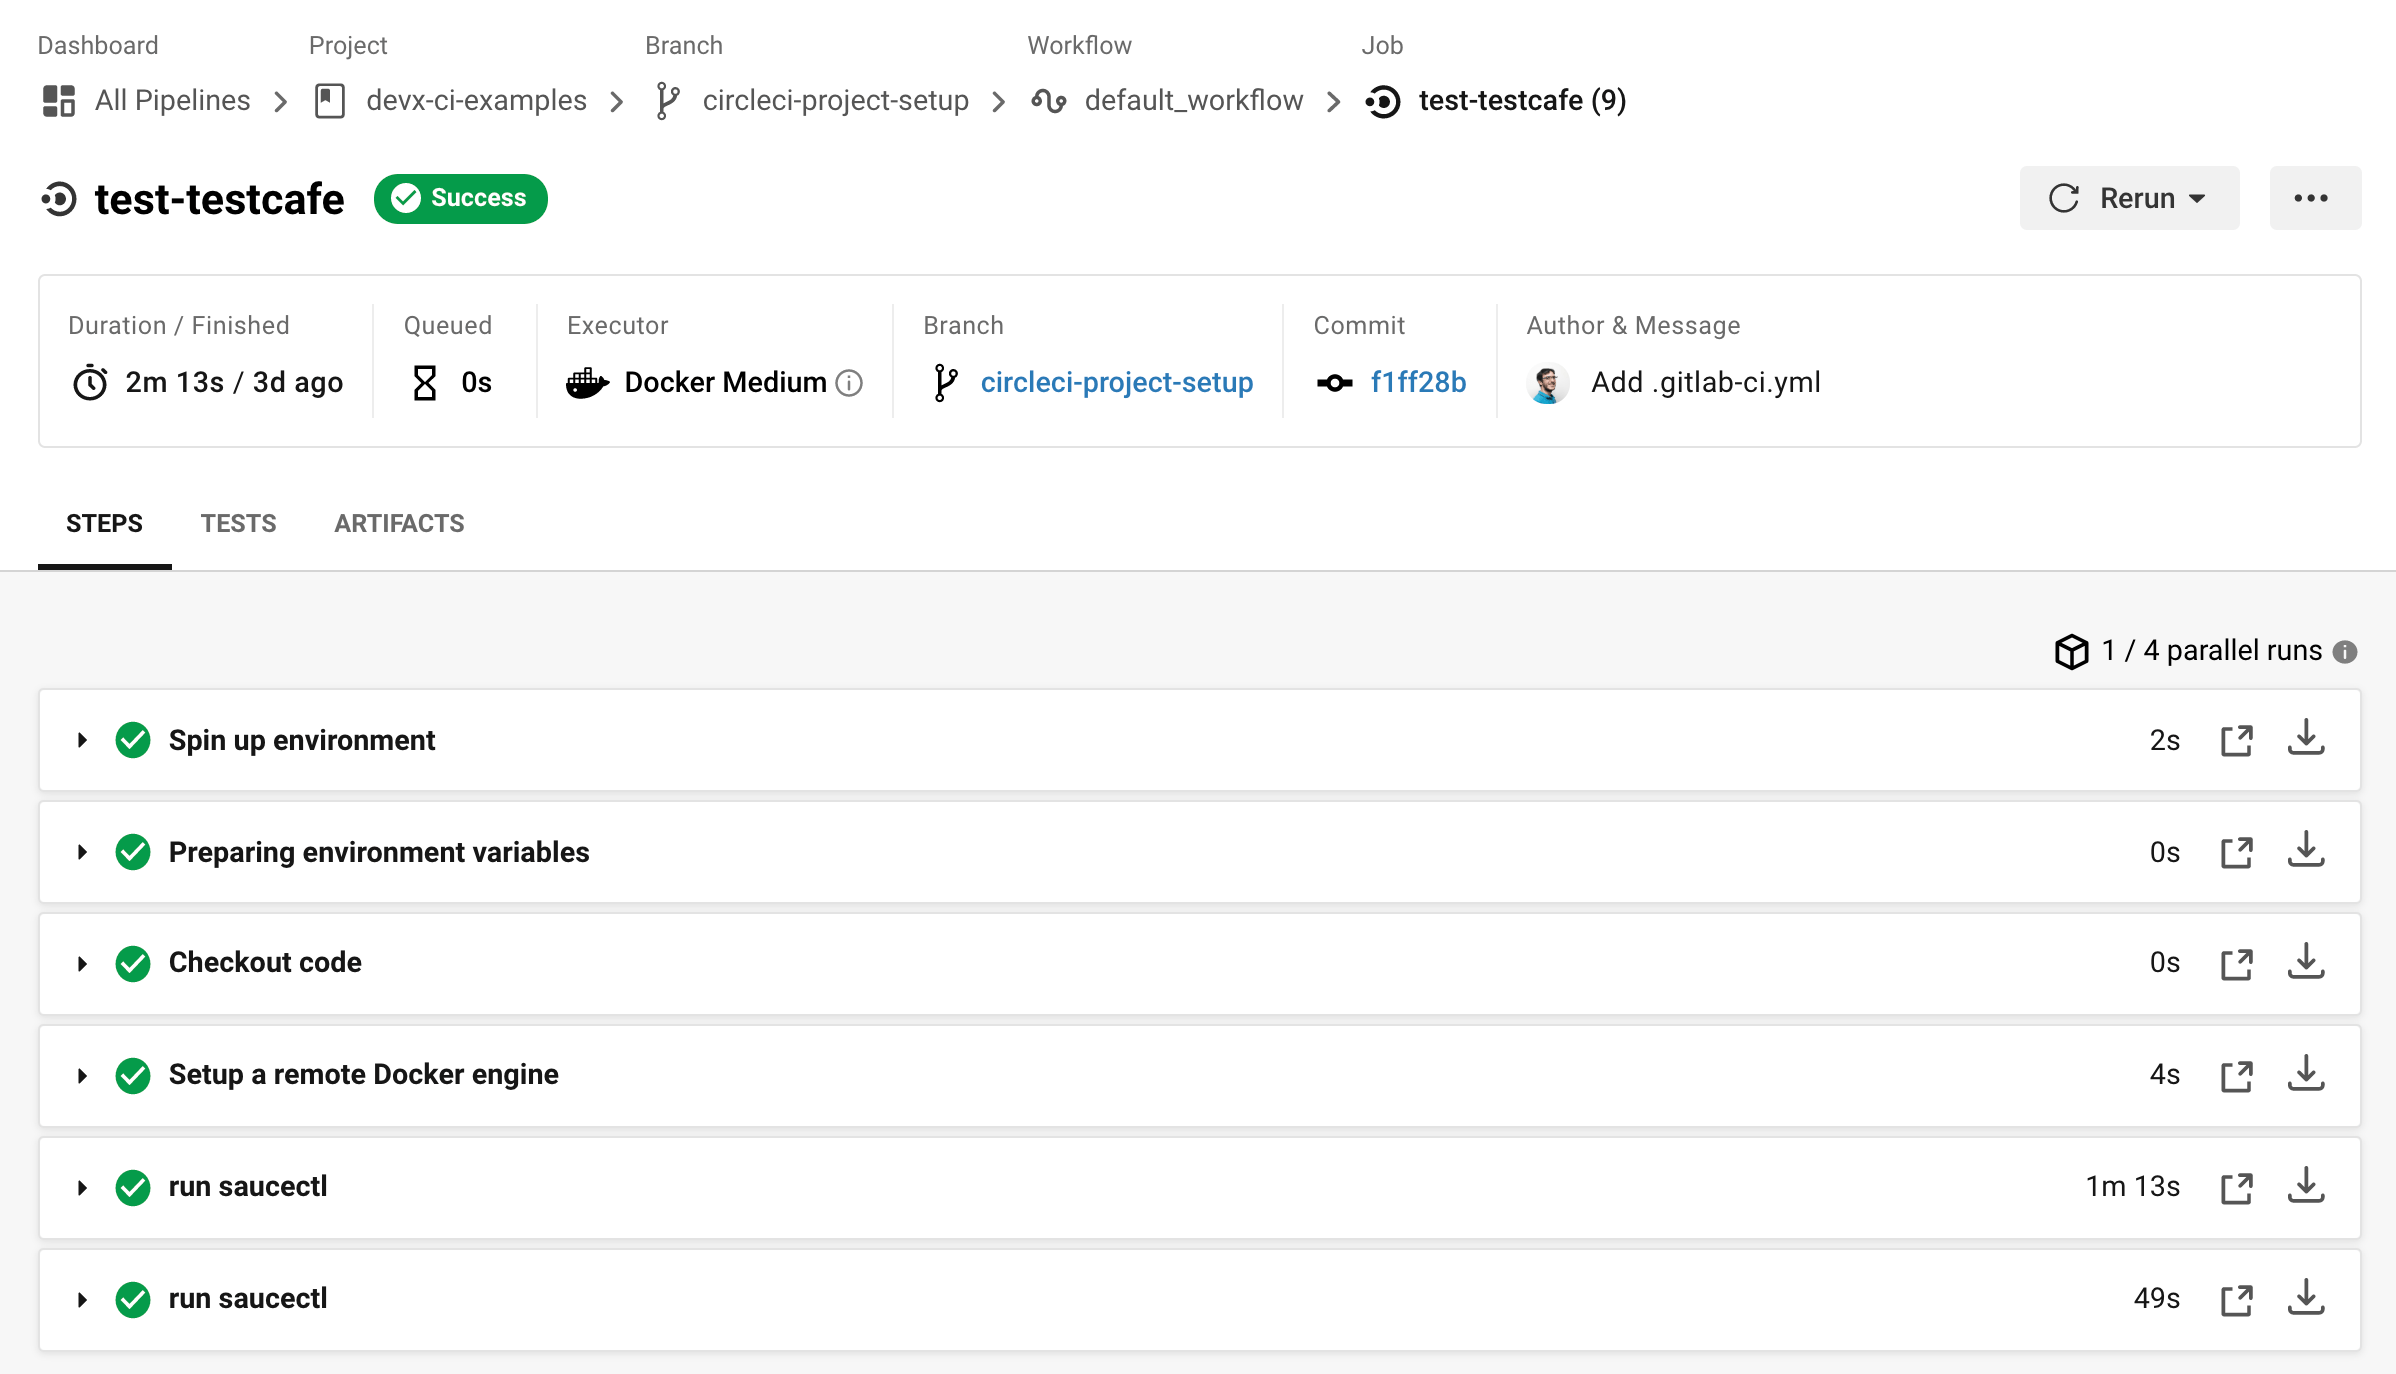This screenshot has height=1374, width=2396.
Task: Click the Rerun dropdown arrow
Action: [x=2199, y=197]
